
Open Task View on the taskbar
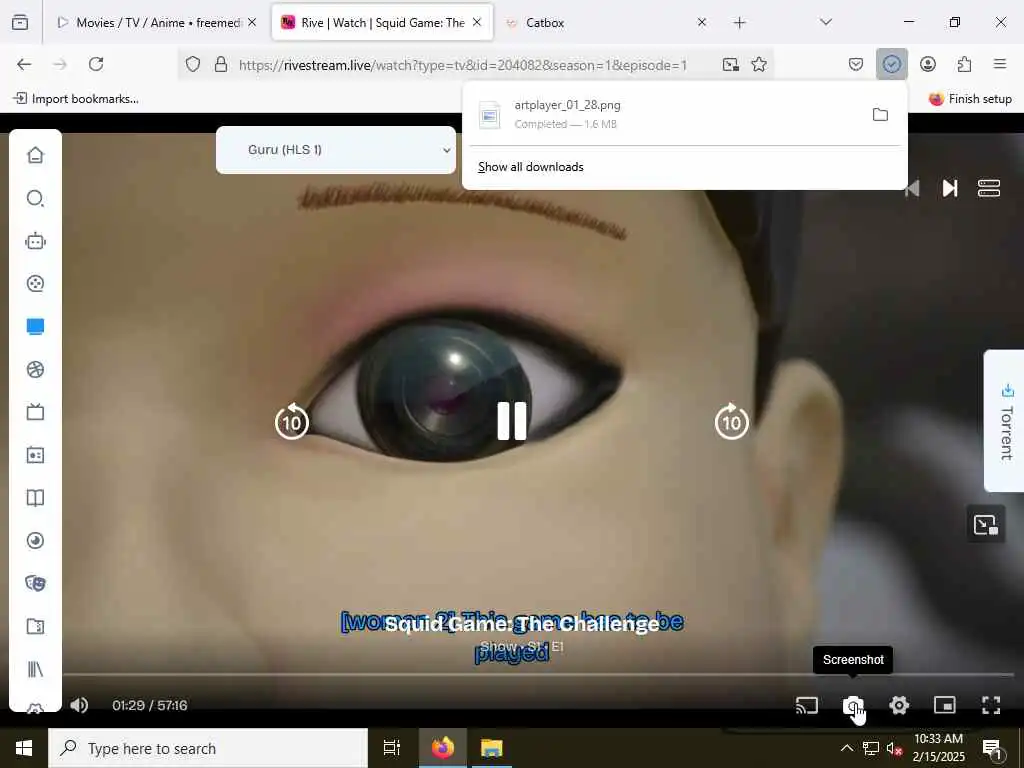pos(392,748)
